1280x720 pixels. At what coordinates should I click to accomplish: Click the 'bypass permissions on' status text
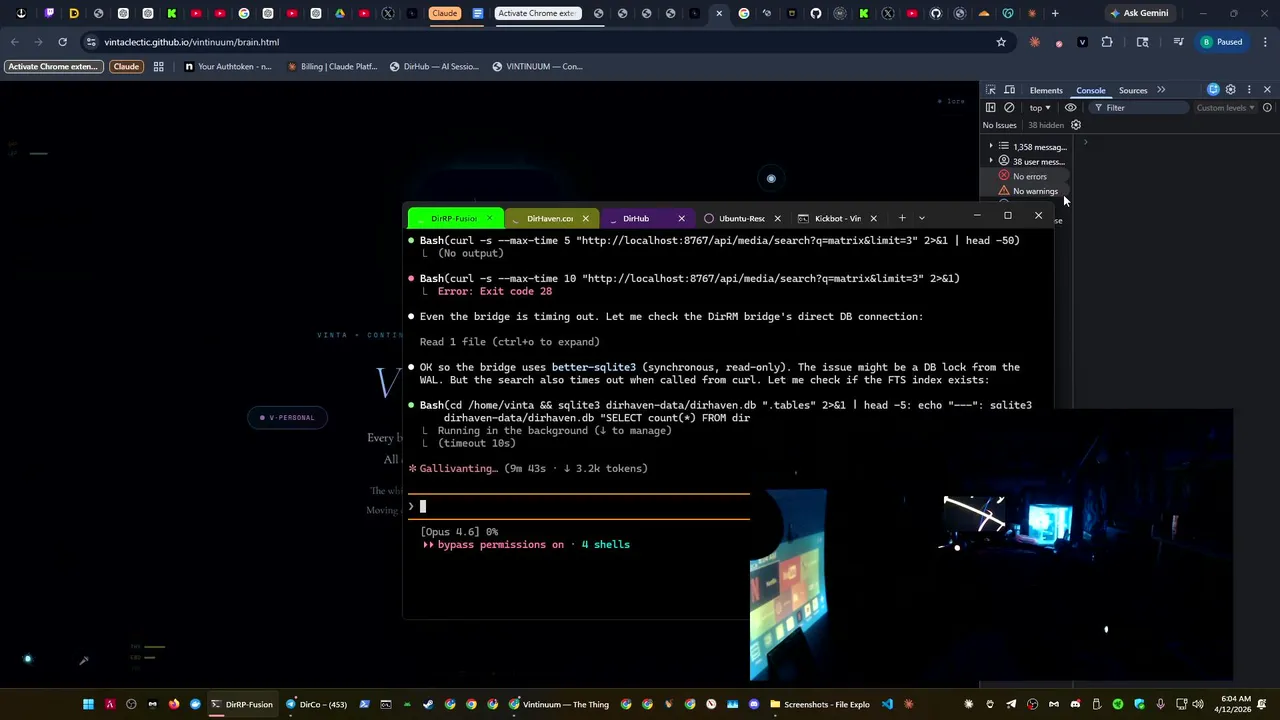(500, 545)
